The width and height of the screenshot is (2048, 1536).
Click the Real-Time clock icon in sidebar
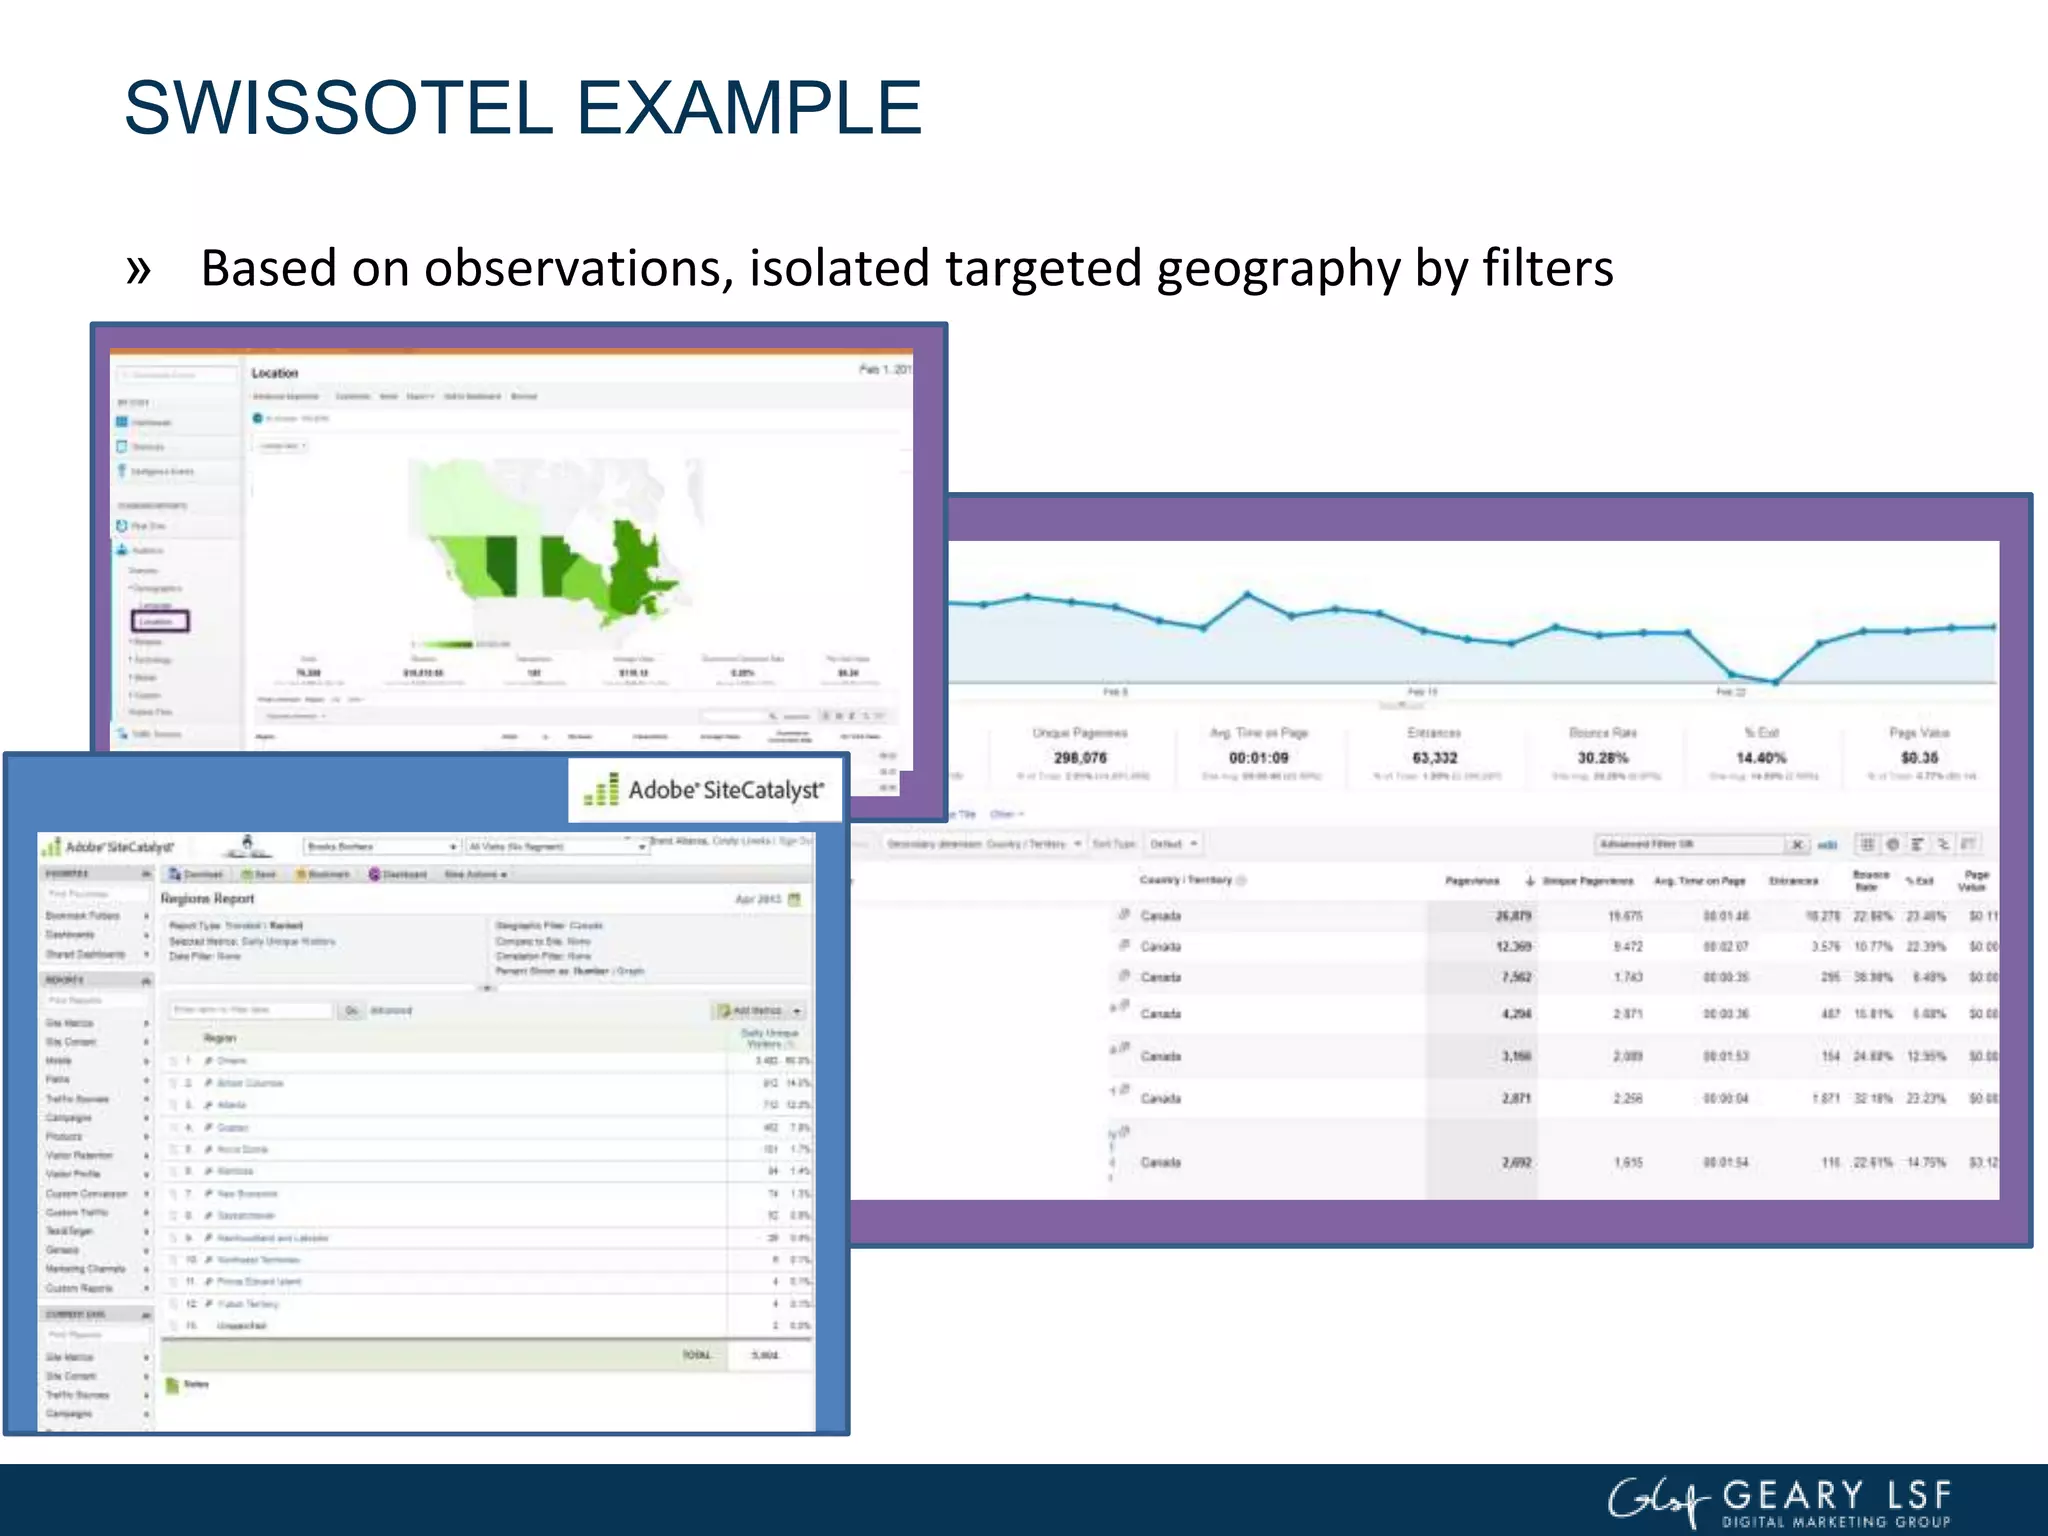[x=122, y=525]
